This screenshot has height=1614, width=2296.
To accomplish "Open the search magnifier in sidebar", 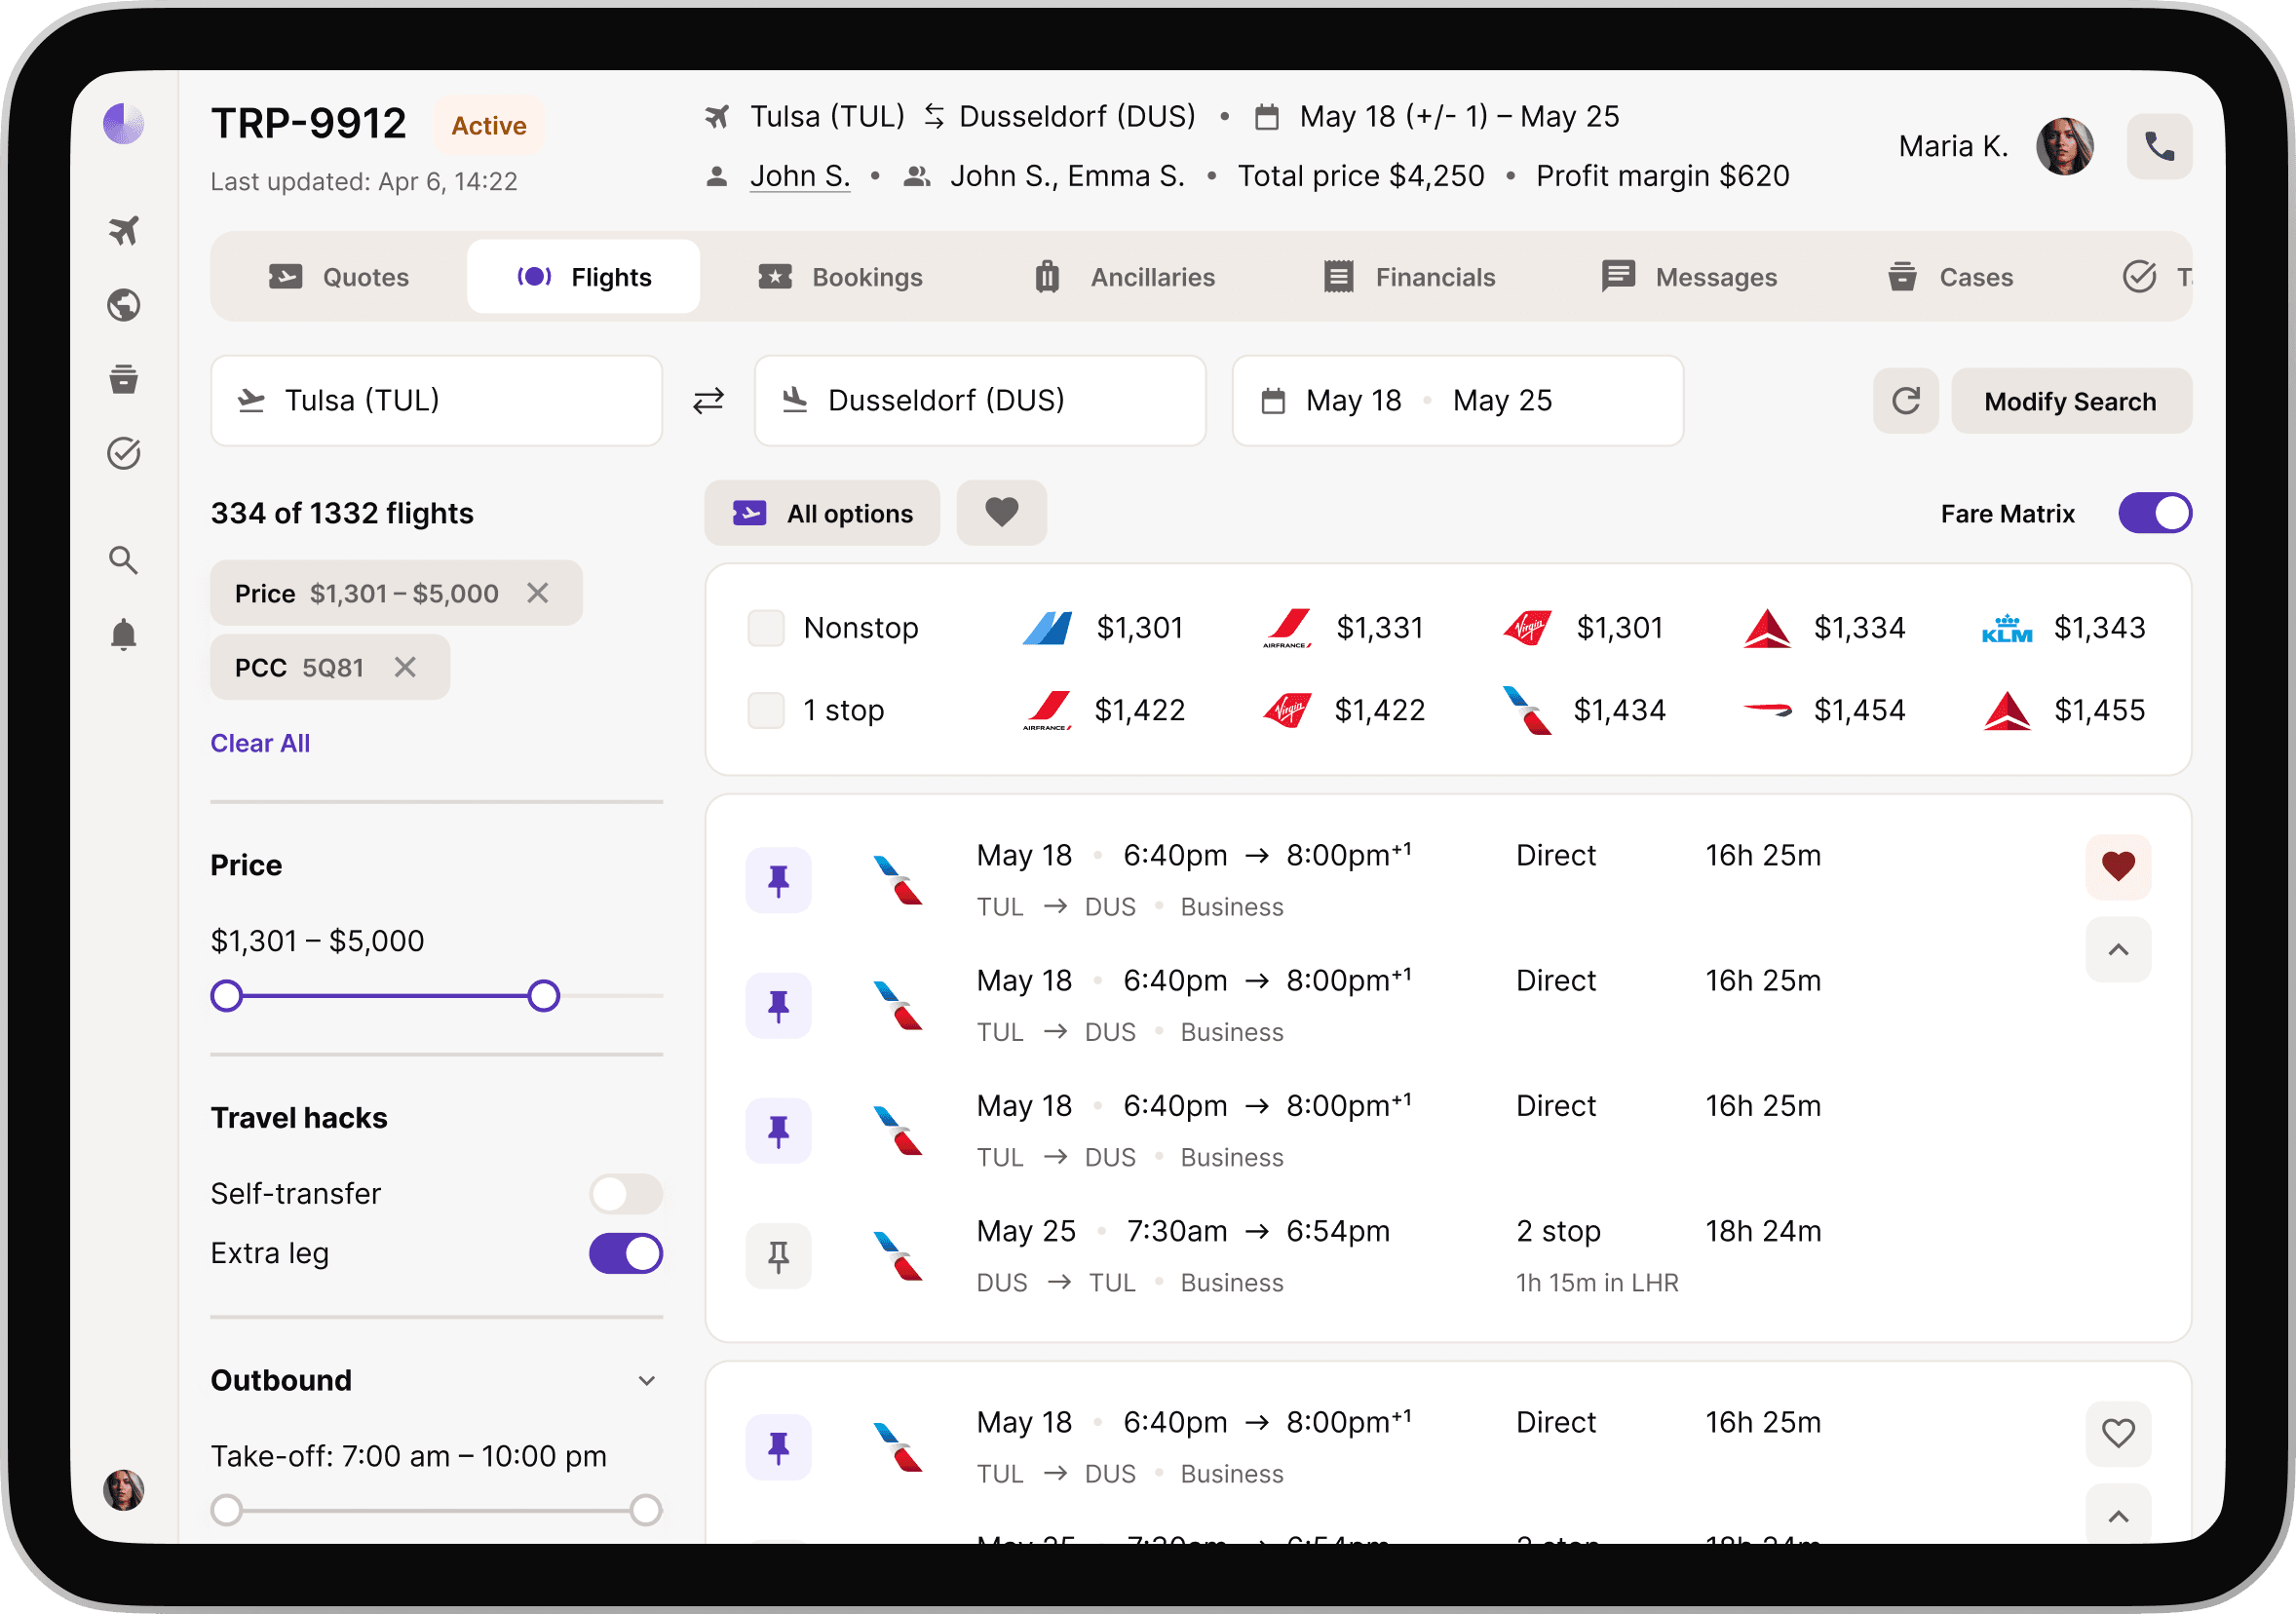I will coord(124,560).
